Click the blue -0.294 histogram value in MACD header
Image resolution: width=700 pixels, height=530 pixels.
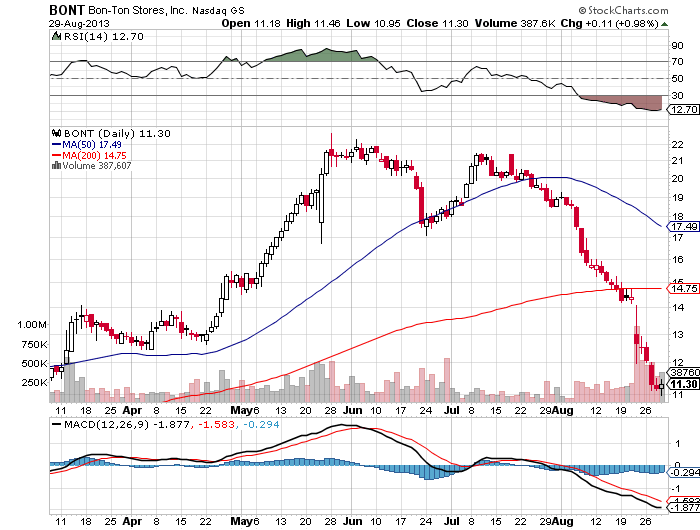[261, 425]
